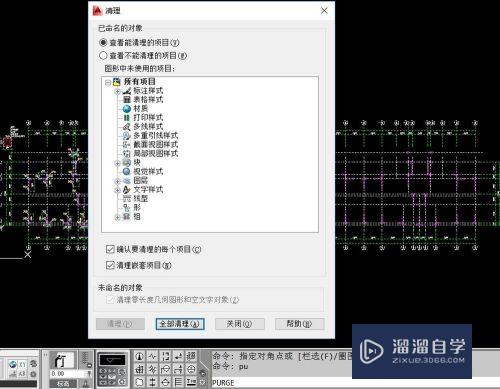Screen dimensions: 500x389
Task: Click the black preview display in view panel
Action: pyautogui.click(x=113, y=360)
